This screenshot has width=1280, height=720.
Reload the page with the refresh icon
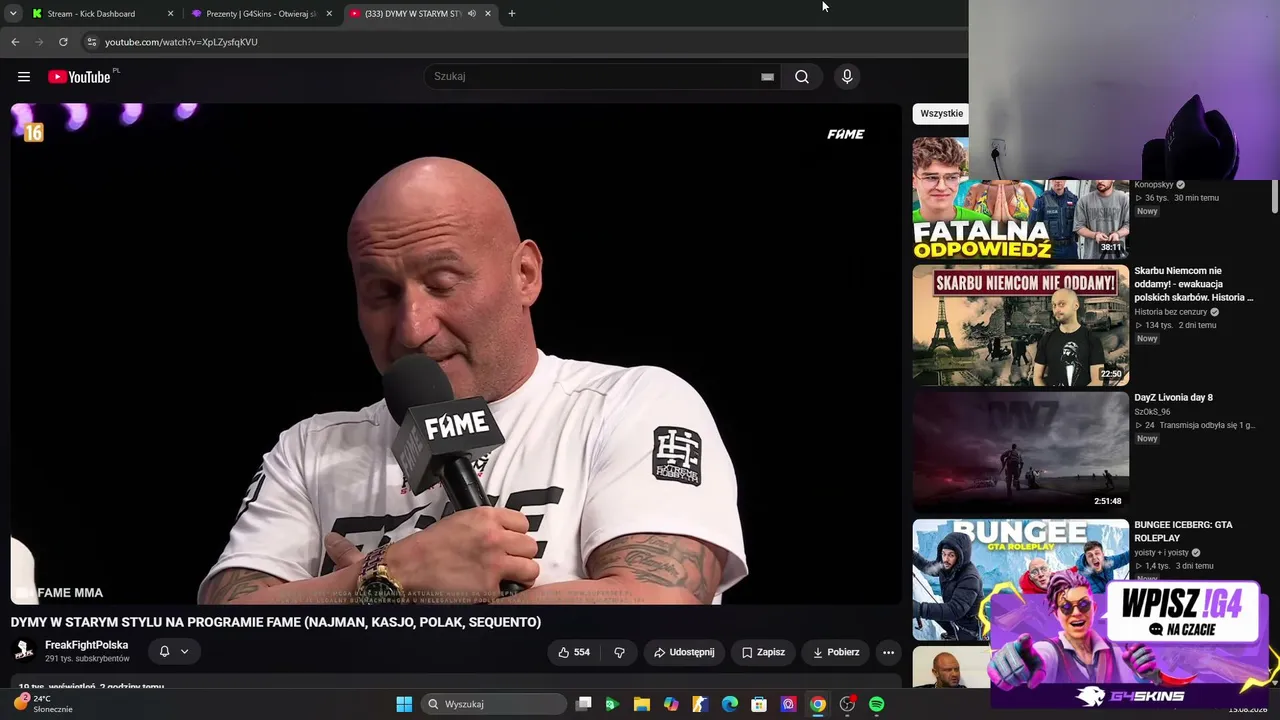click(x=63, y=42)
